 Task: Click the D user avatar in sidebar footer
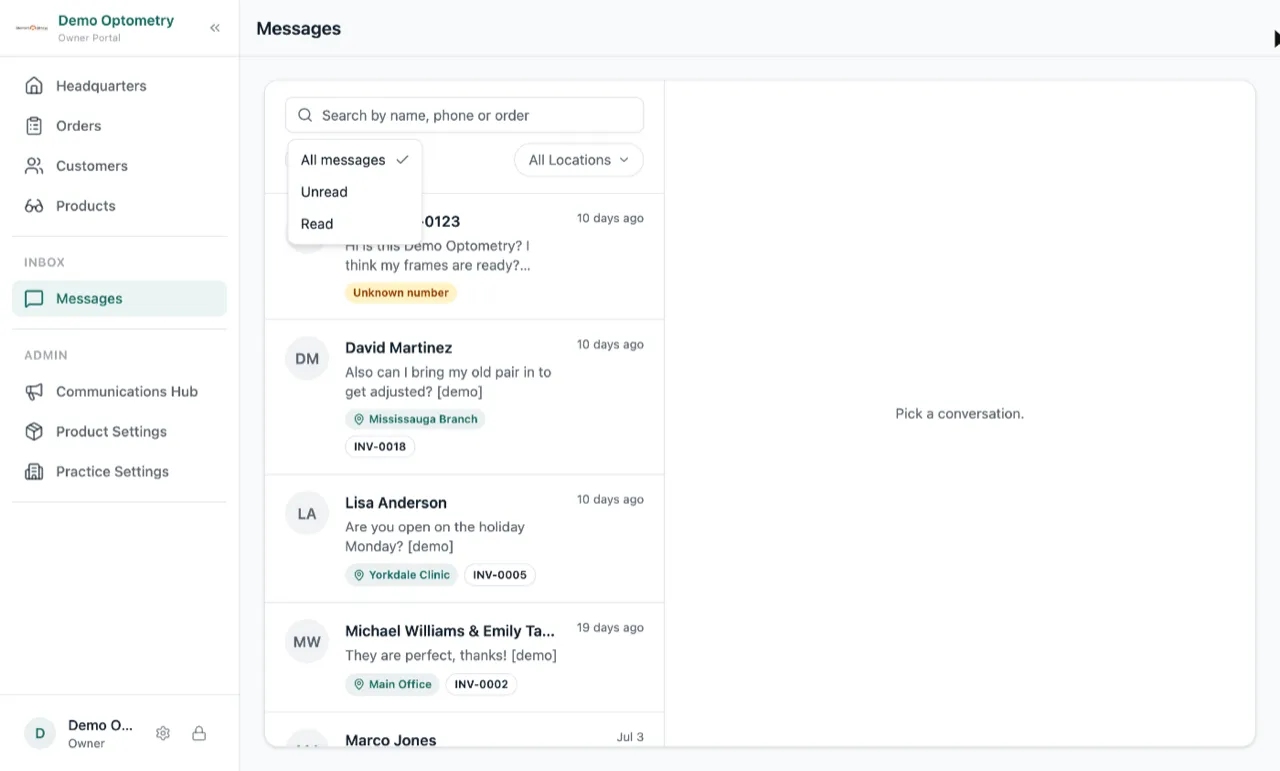click(x=40, y=733)
